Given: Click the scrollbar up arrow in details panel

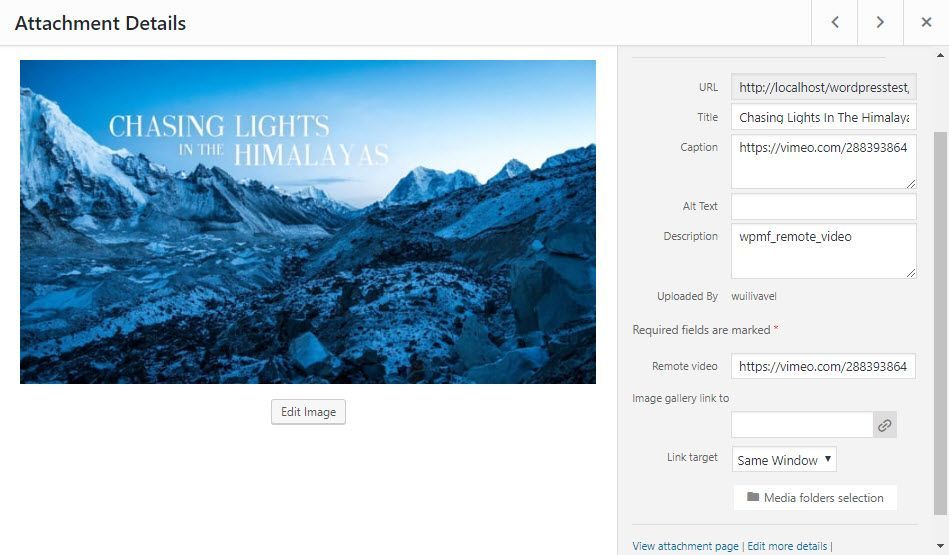Looking at the screenshot, I should pyautogui.click(x=941, y=55).
